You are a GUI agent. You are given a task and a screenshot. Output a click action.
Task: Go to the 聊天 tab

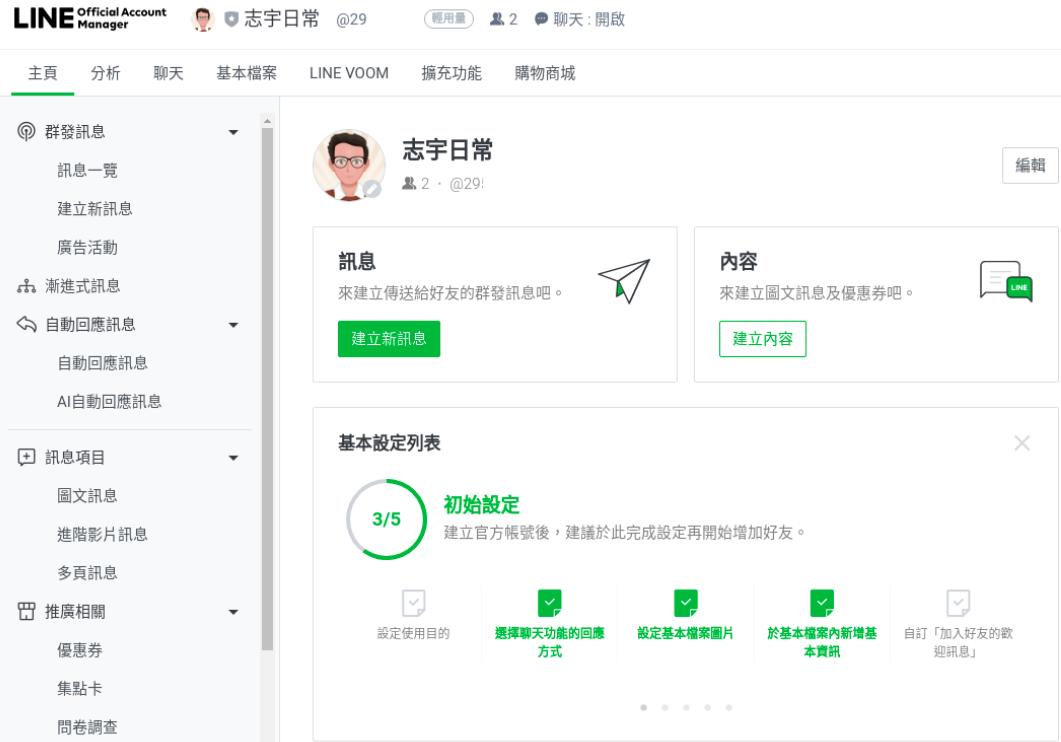pyautogui.click(x=168, y=73)
